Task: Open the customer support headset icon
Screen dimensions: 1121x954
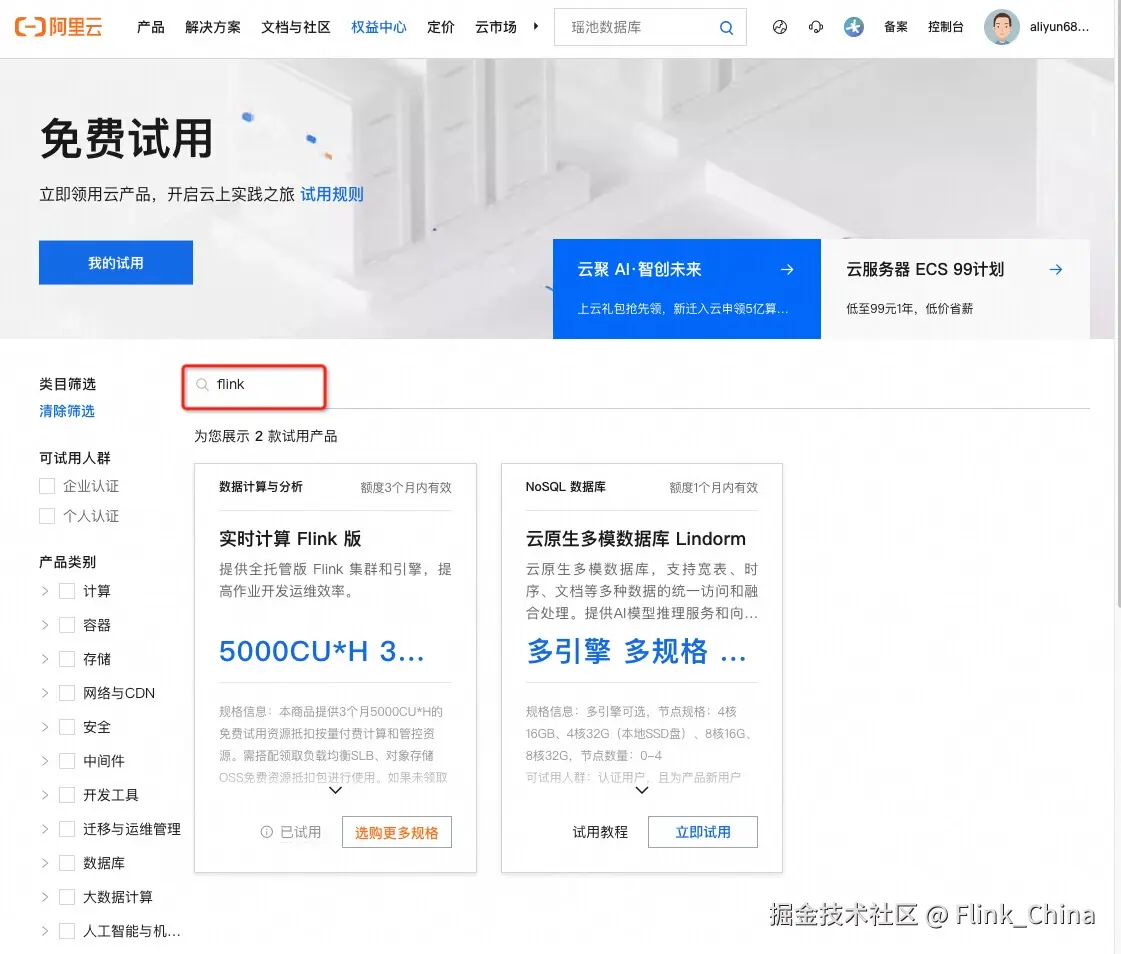Action: (816, 27)
